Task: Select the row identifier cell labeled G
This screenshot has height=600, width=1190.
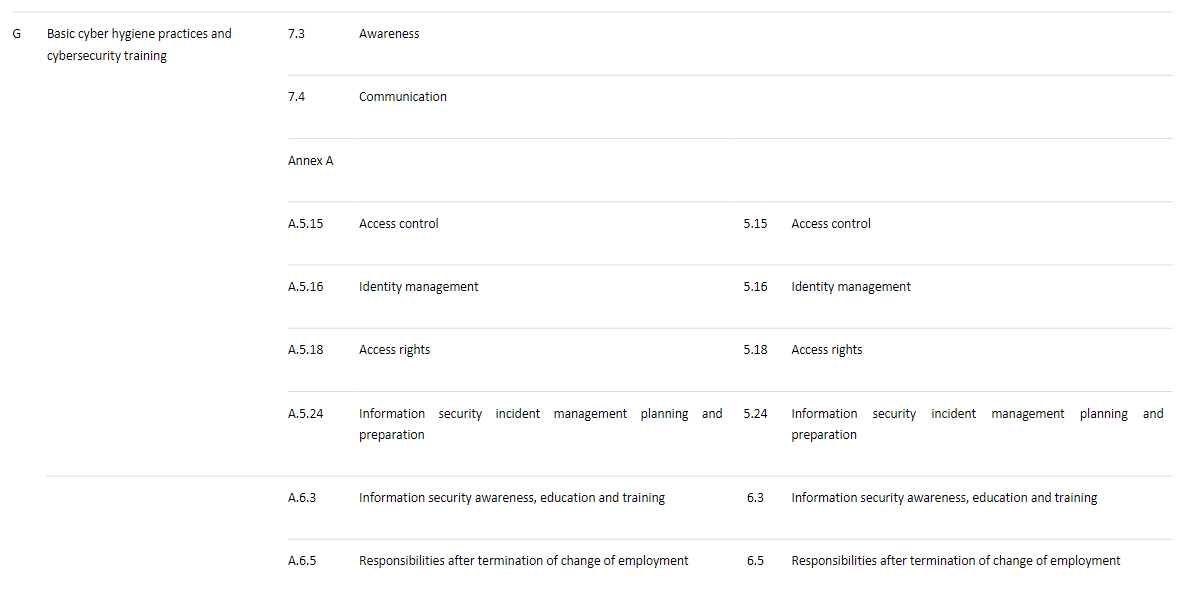Action: (x=16, y=33)
